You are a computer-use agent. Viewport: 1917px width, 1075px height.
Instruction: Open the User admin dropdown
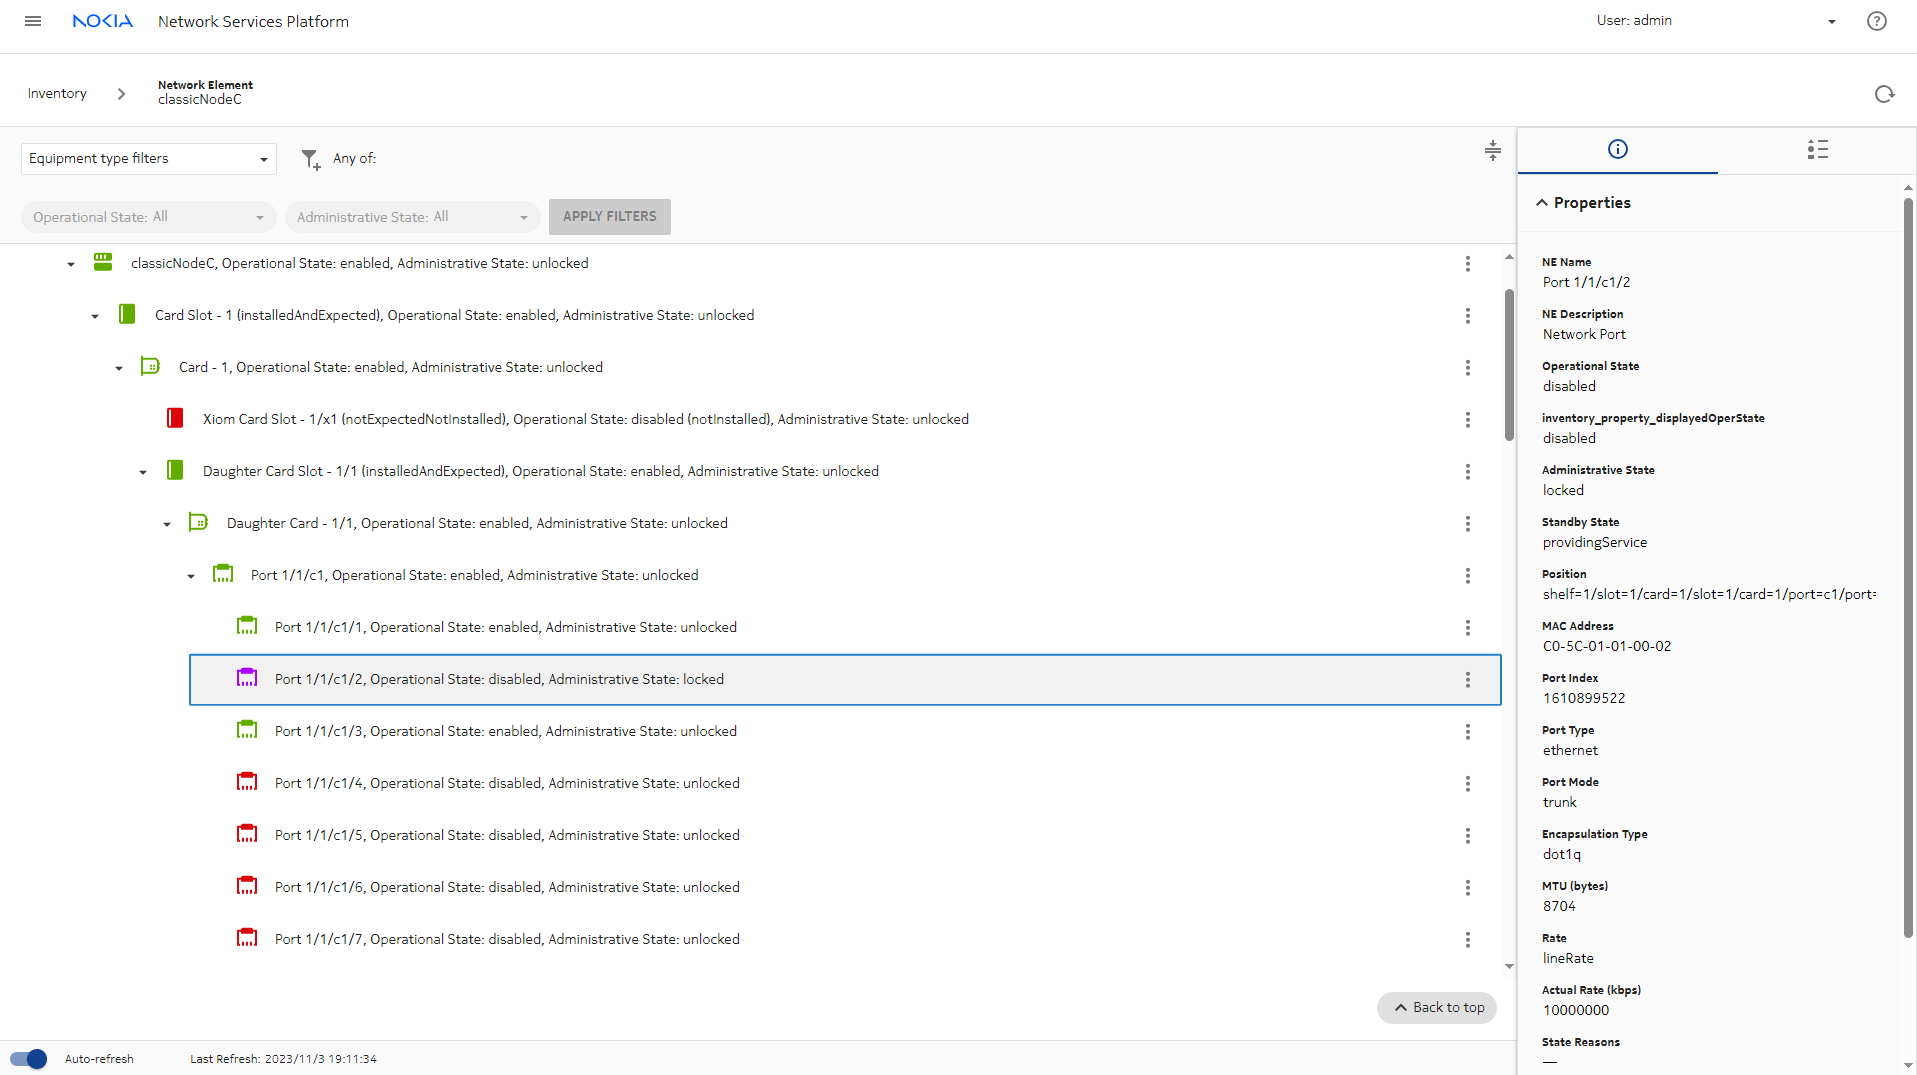pos(1831,21)
